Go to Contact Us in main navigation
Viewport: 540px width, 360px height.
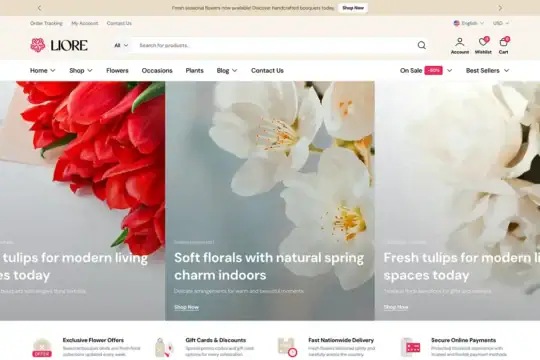click(267, 70)
